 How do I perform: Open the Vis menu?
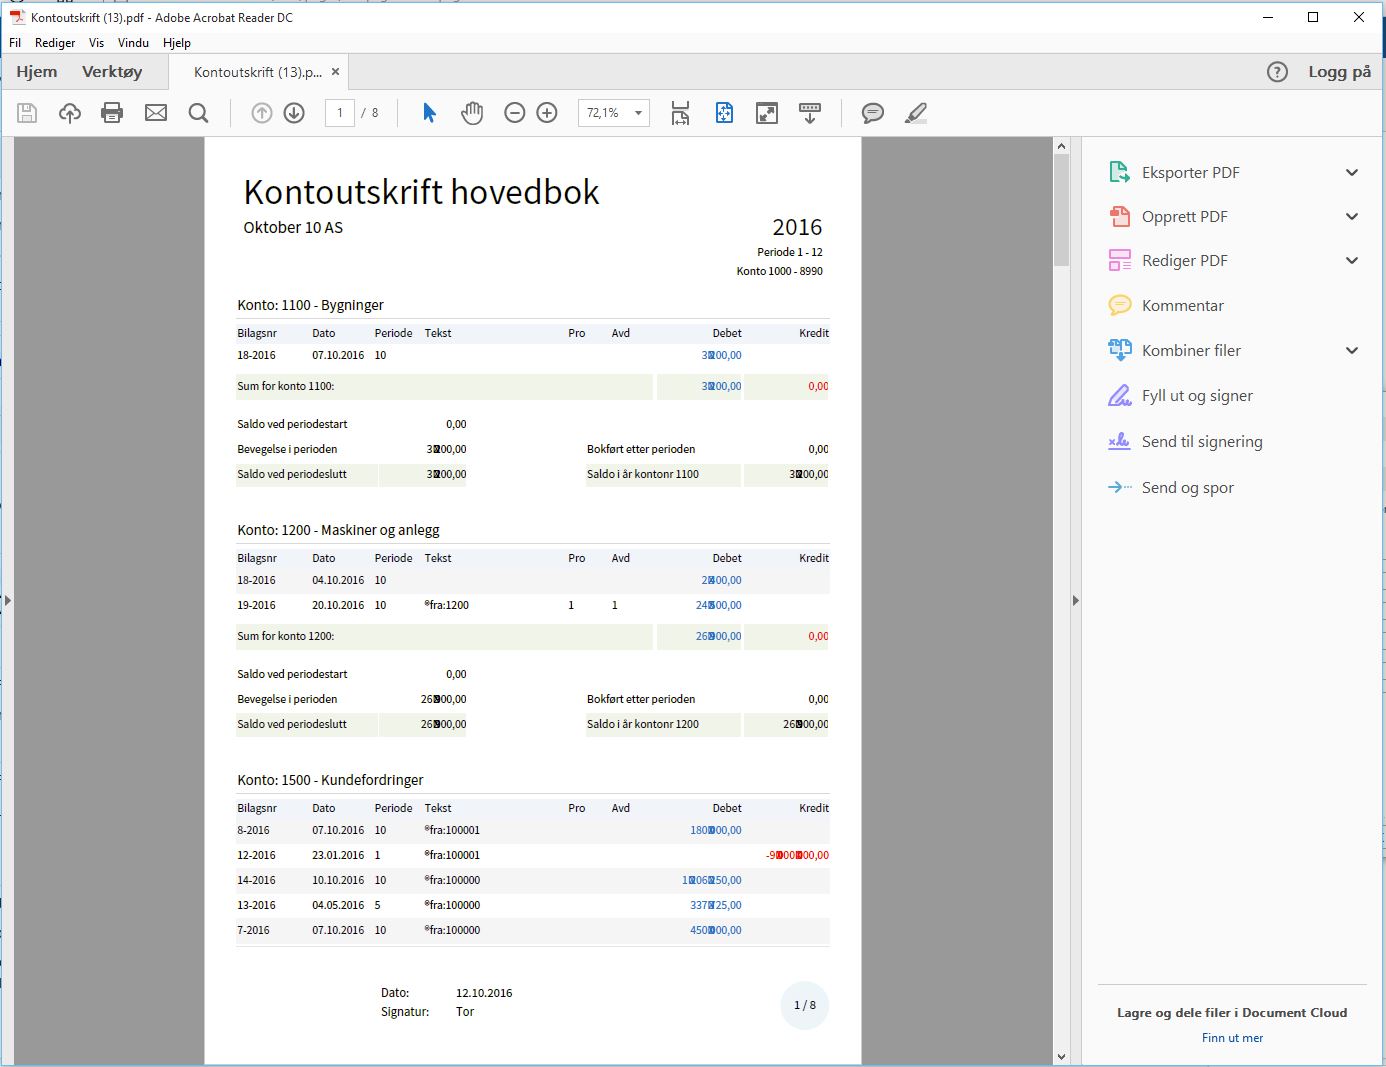point(96,43)
